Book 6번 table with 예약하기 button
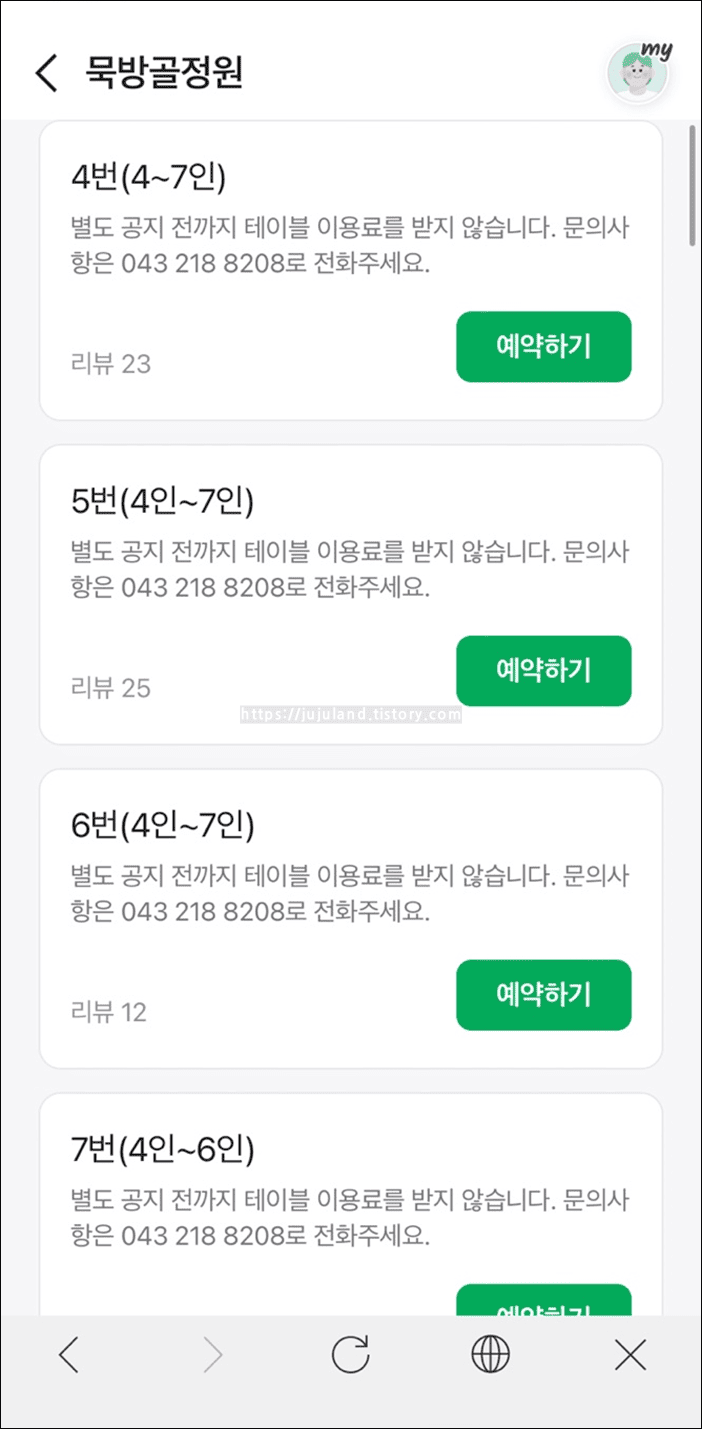The image size is (702, 1429). (x=543, y=994)
